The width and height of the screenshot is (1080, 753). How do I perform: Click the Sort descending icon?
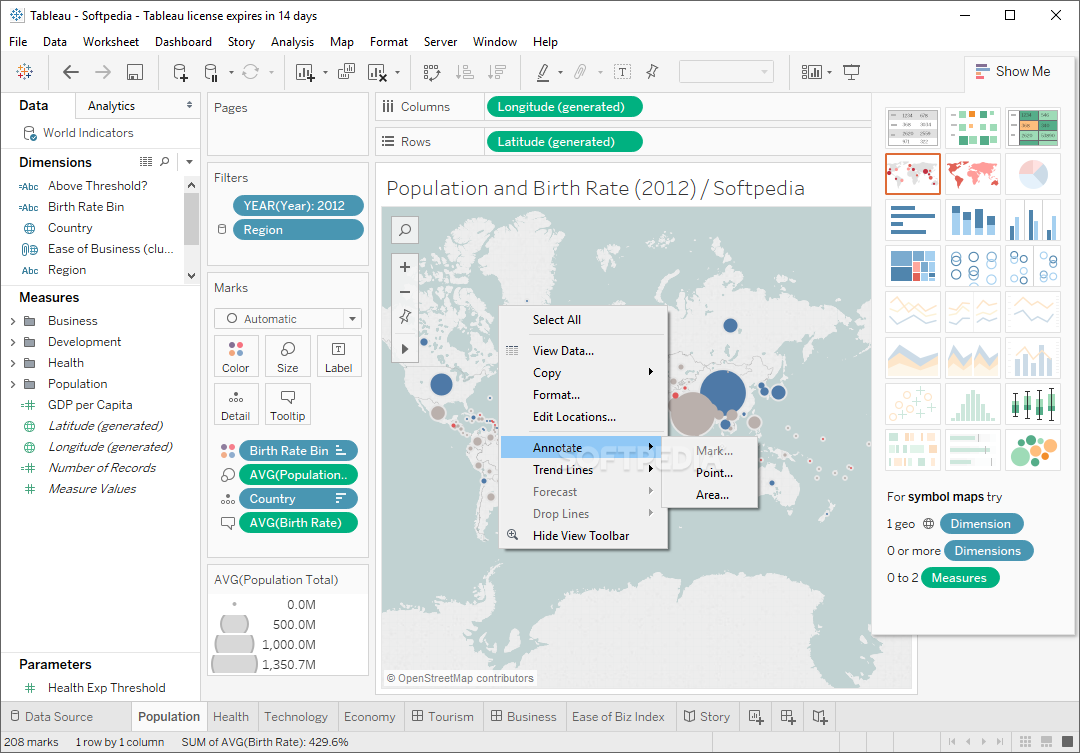497,72
